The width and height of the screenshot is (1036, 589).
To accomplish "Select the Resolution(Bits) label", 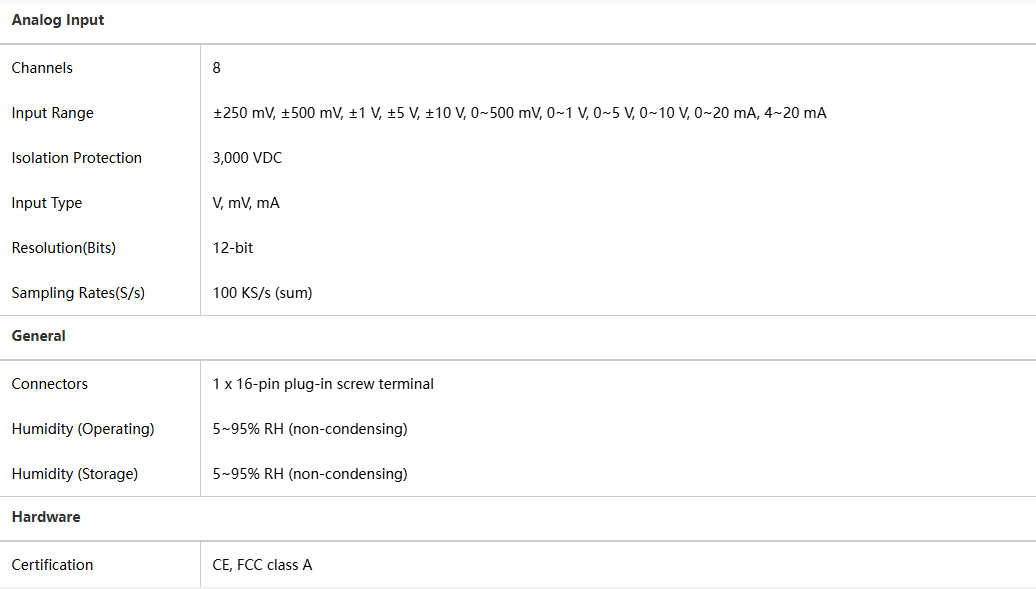I will [64, 248].
